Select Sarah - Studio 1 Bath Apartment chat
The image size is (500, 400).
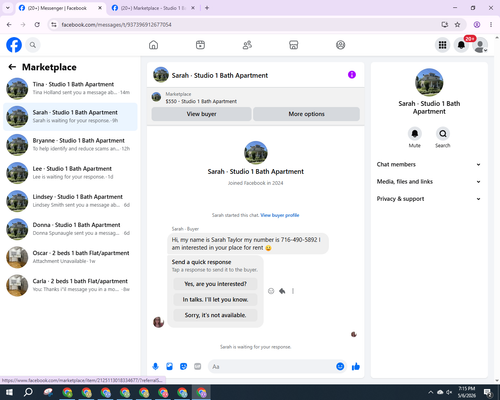[x=70, y=117]
